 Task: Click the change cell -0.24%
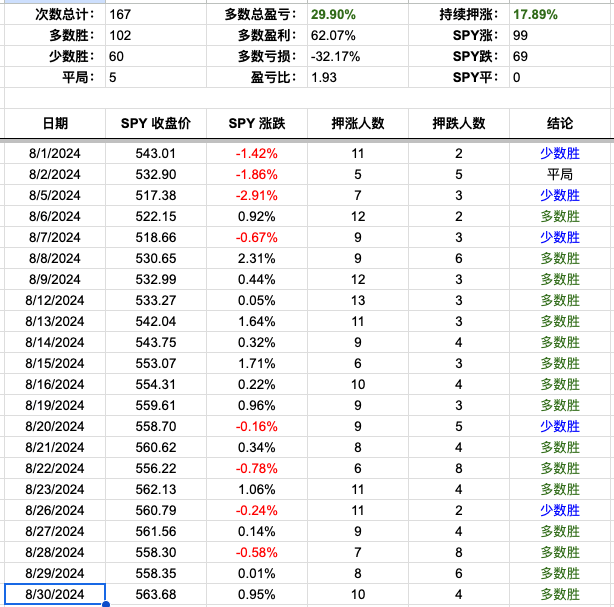(257, 510)
